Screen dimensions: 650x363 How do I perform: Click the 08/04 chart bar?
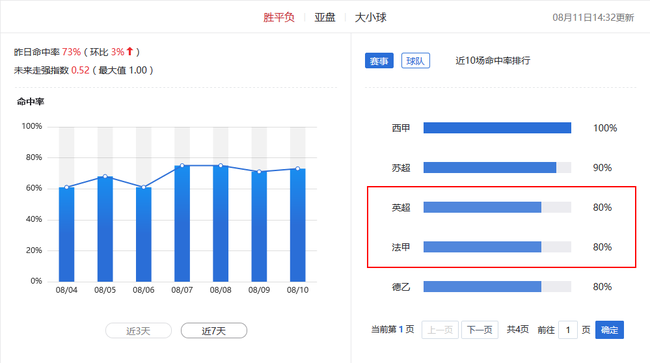[67, 234]
